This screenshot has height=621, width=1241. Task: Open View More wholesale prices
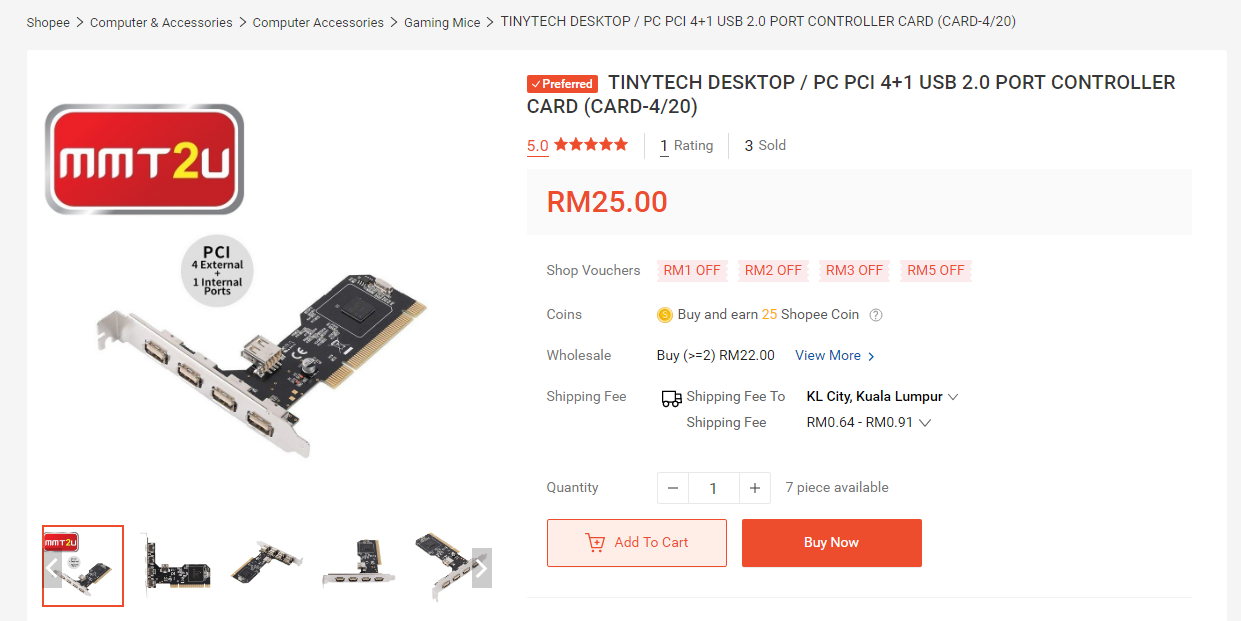(835, 356)
